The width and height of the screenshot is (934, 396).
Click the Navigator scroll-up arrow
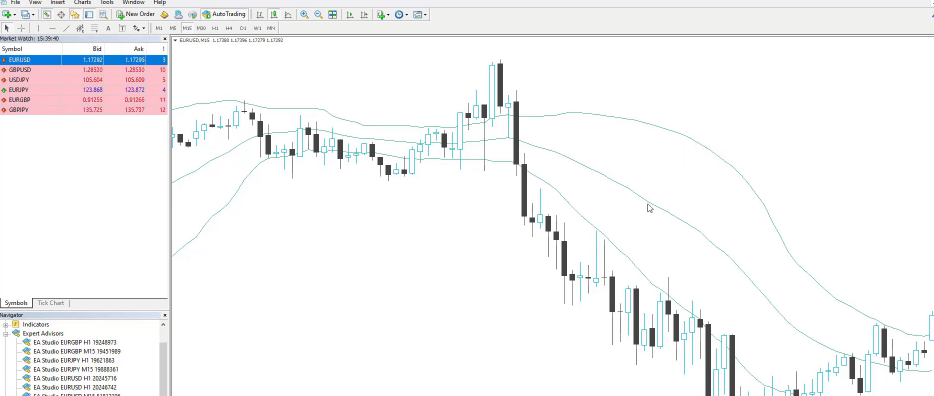(x=164, y=325)
